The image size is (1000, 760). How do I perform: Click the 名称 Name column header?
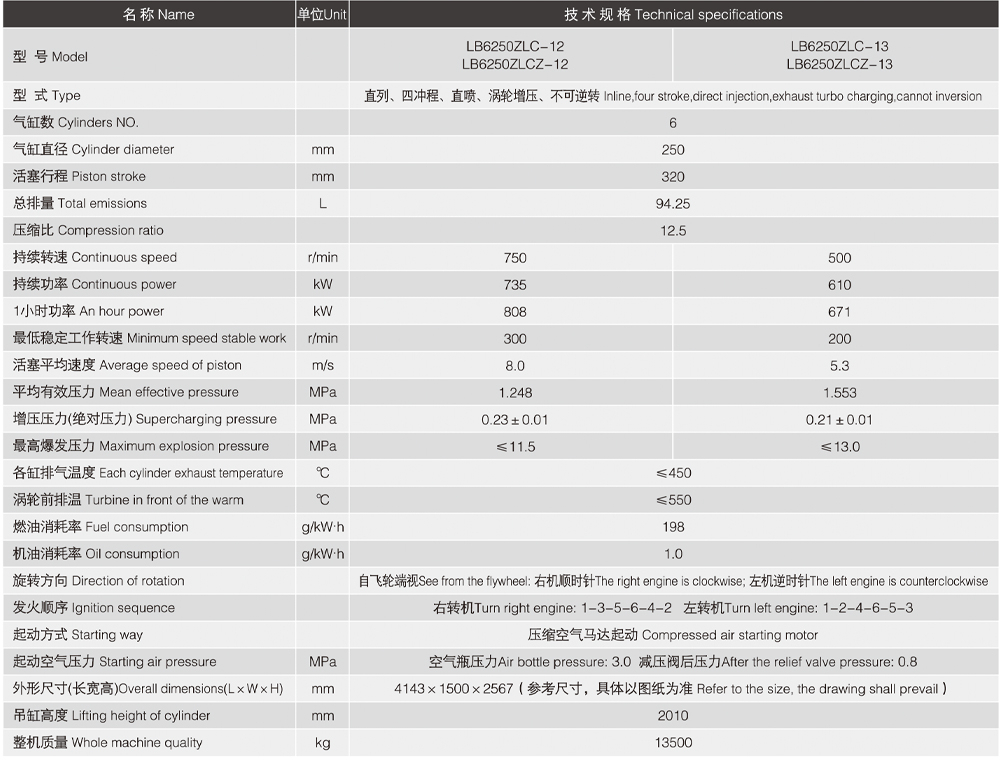(x=158, y=14)
